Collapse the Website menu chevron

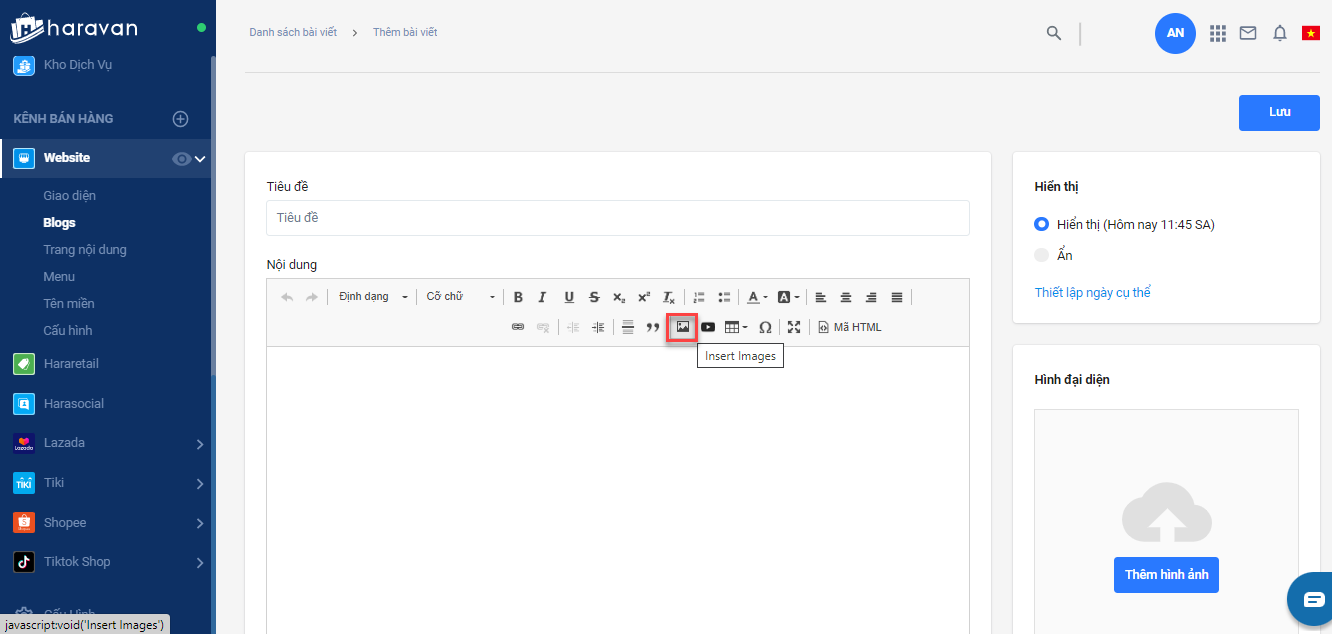200,158
